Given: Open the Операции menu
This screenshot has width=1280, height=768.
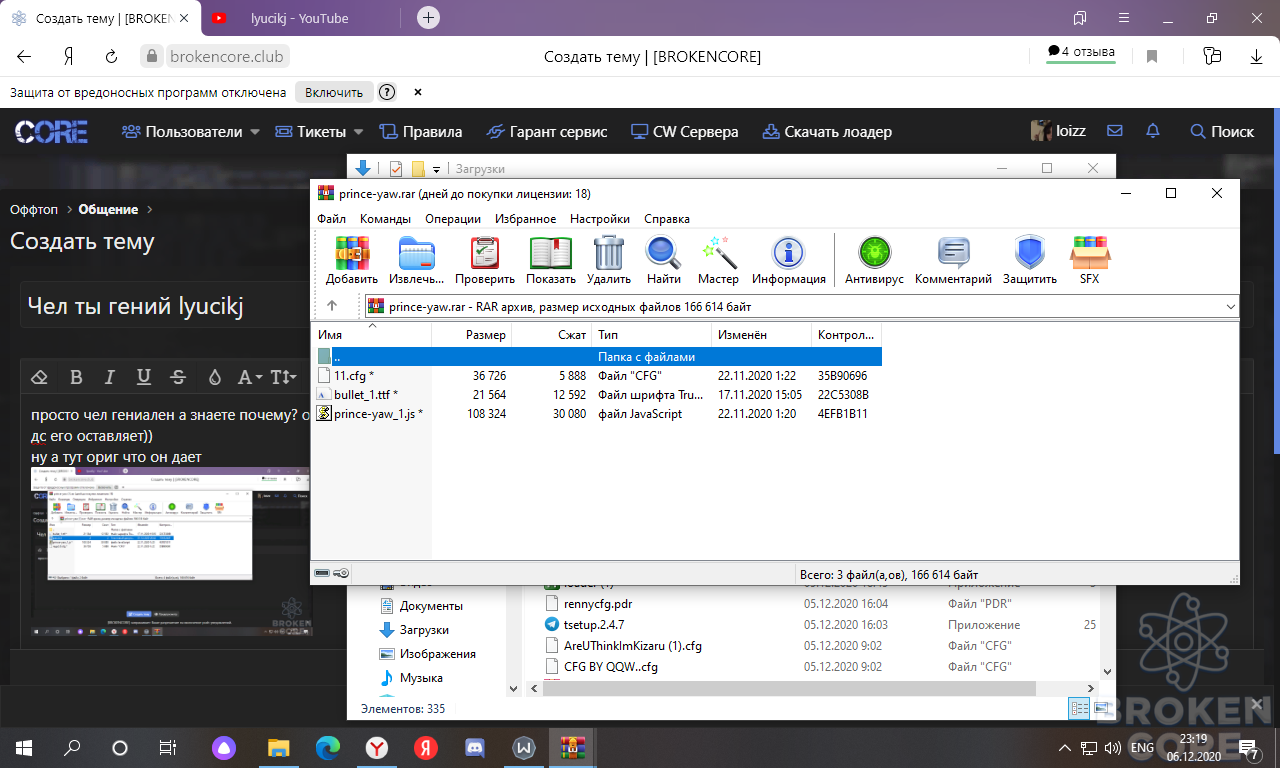Looking at the screenshot, I should (453, 218).
